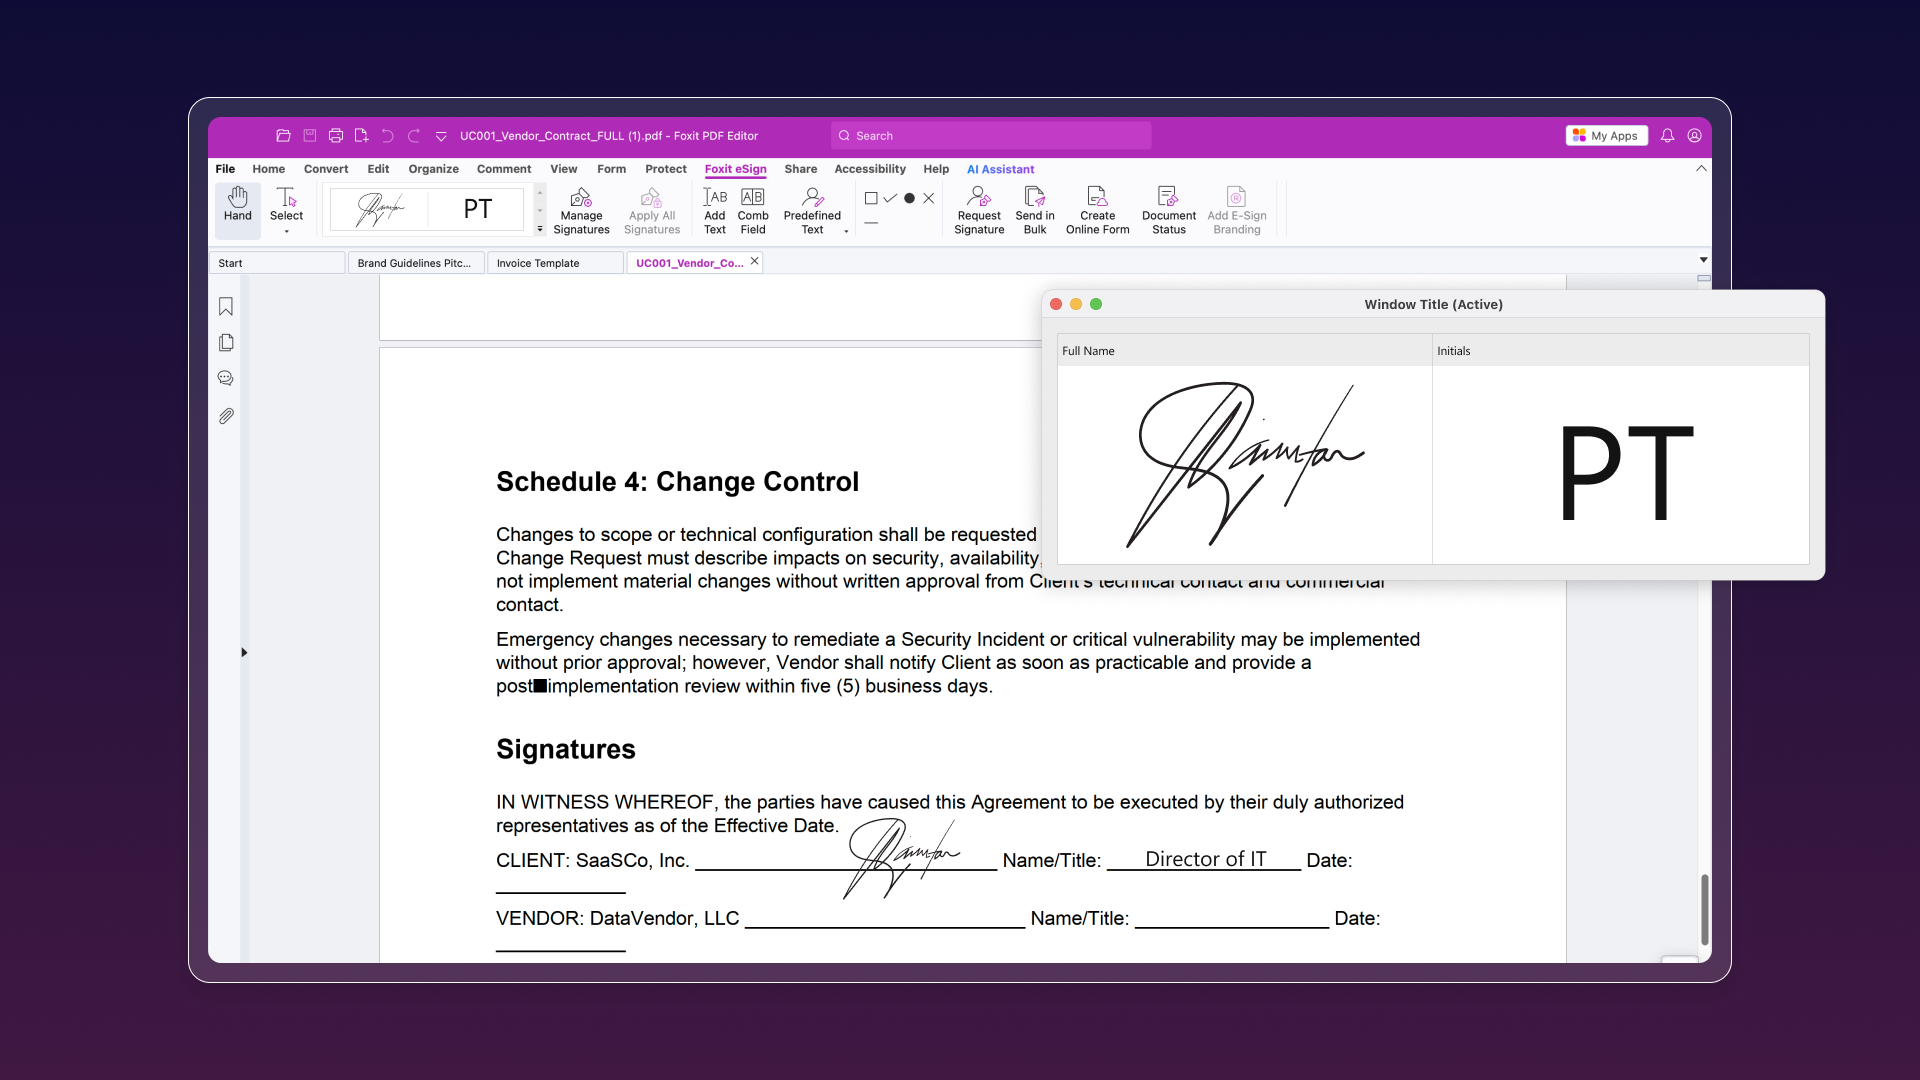Open the Invoice Template document tab

[x=539, y=262]
